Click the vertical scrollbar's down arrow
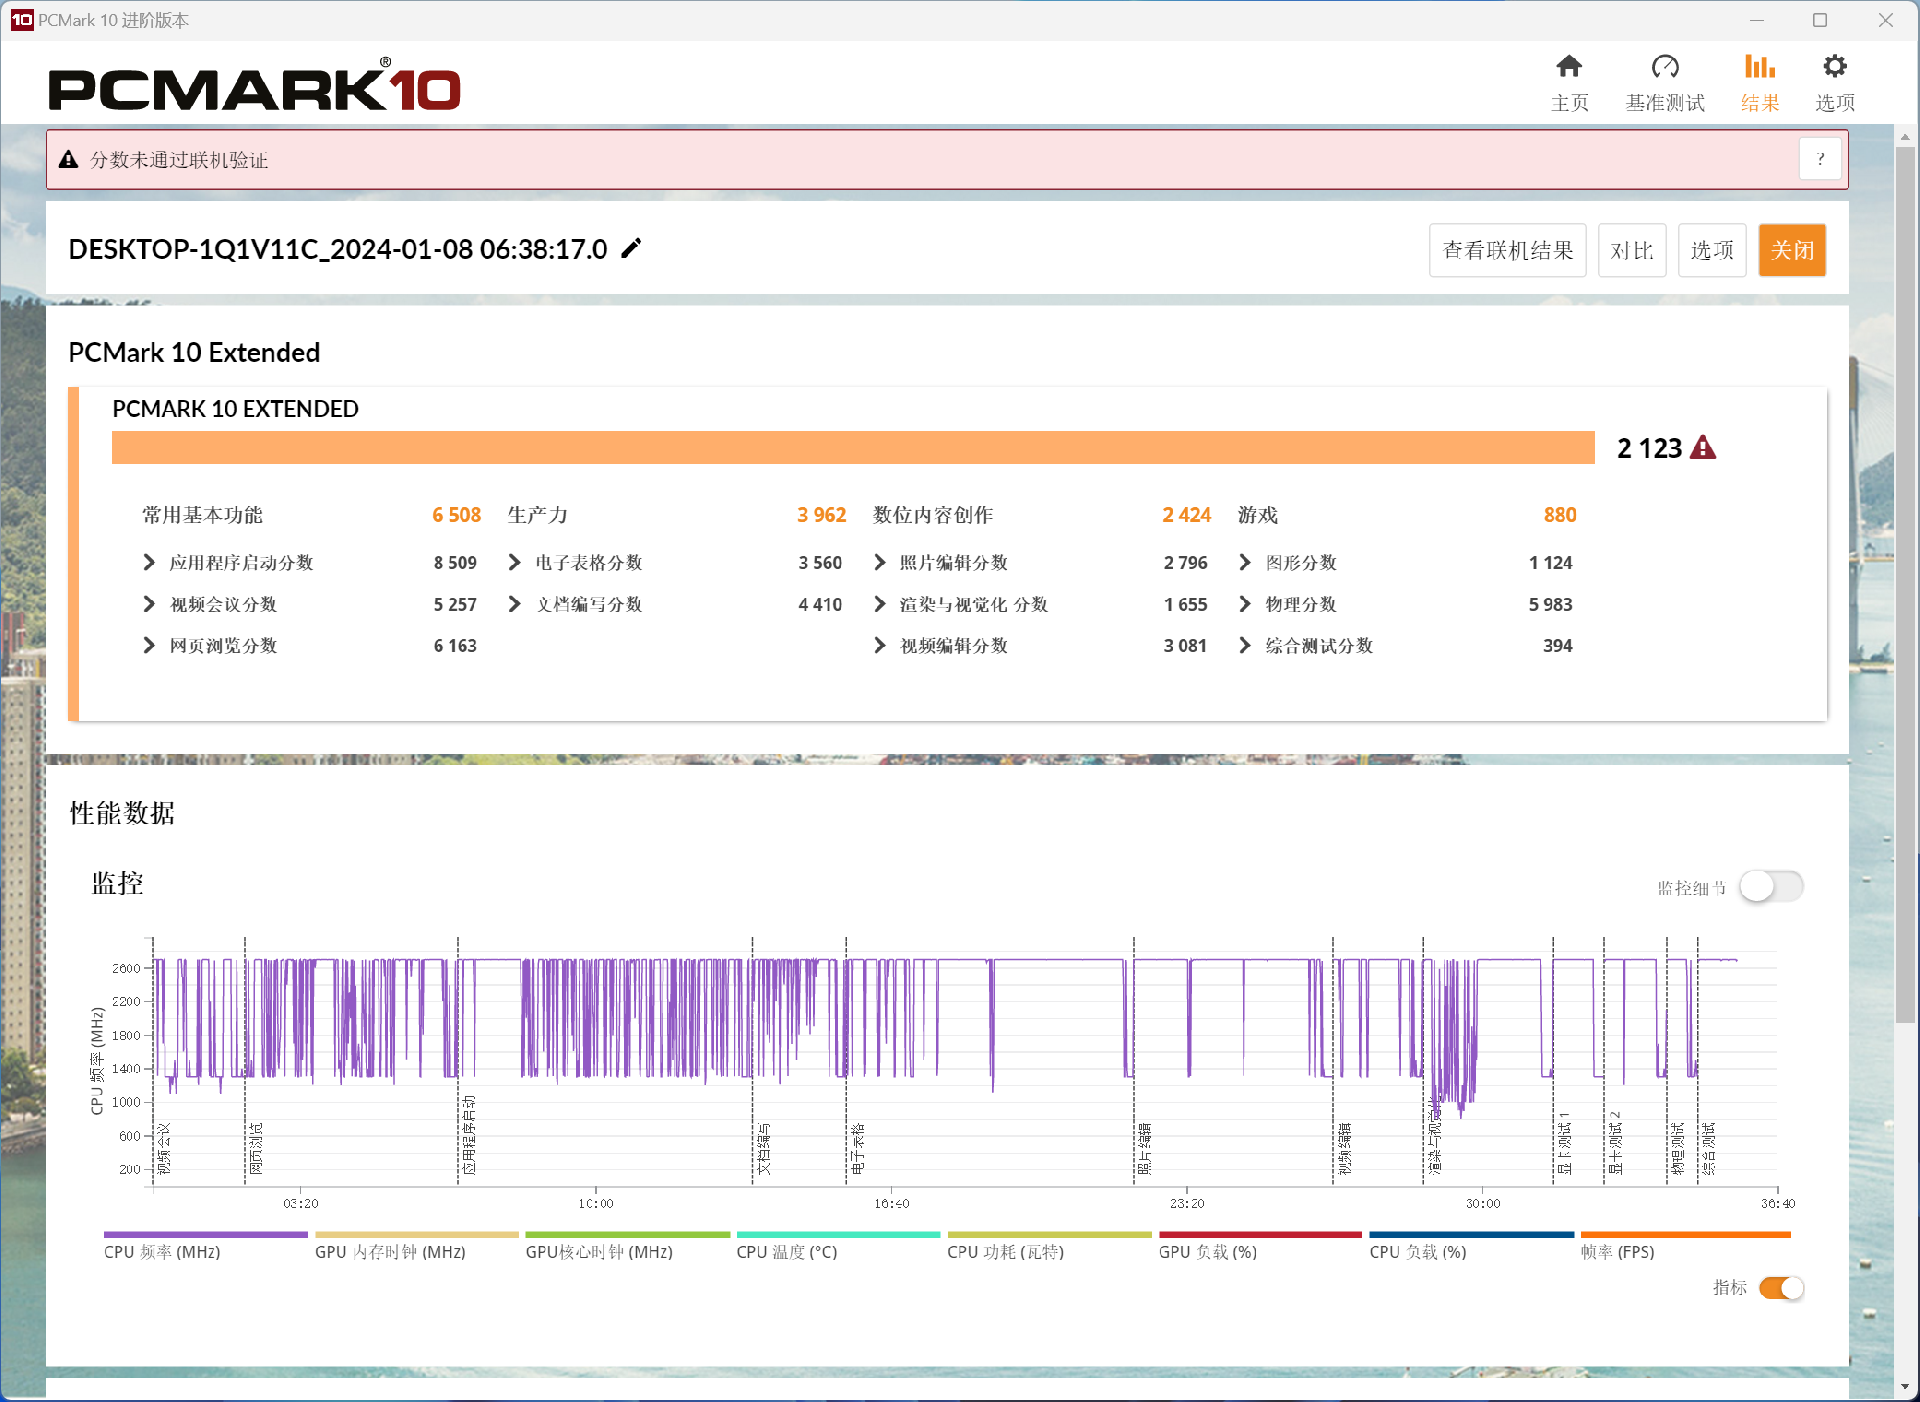The height and width of the screenshot is (1402, 1920). pos(1905,1388)
